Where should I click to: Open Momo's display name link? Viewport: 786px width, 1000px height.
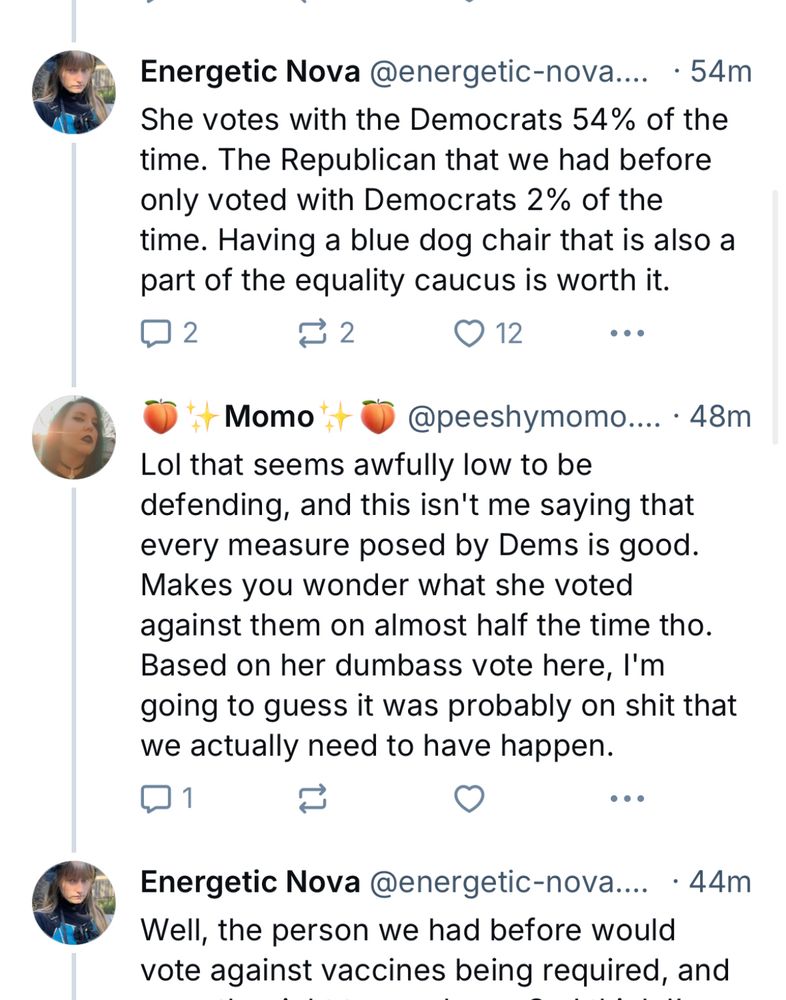click(269, 417)
